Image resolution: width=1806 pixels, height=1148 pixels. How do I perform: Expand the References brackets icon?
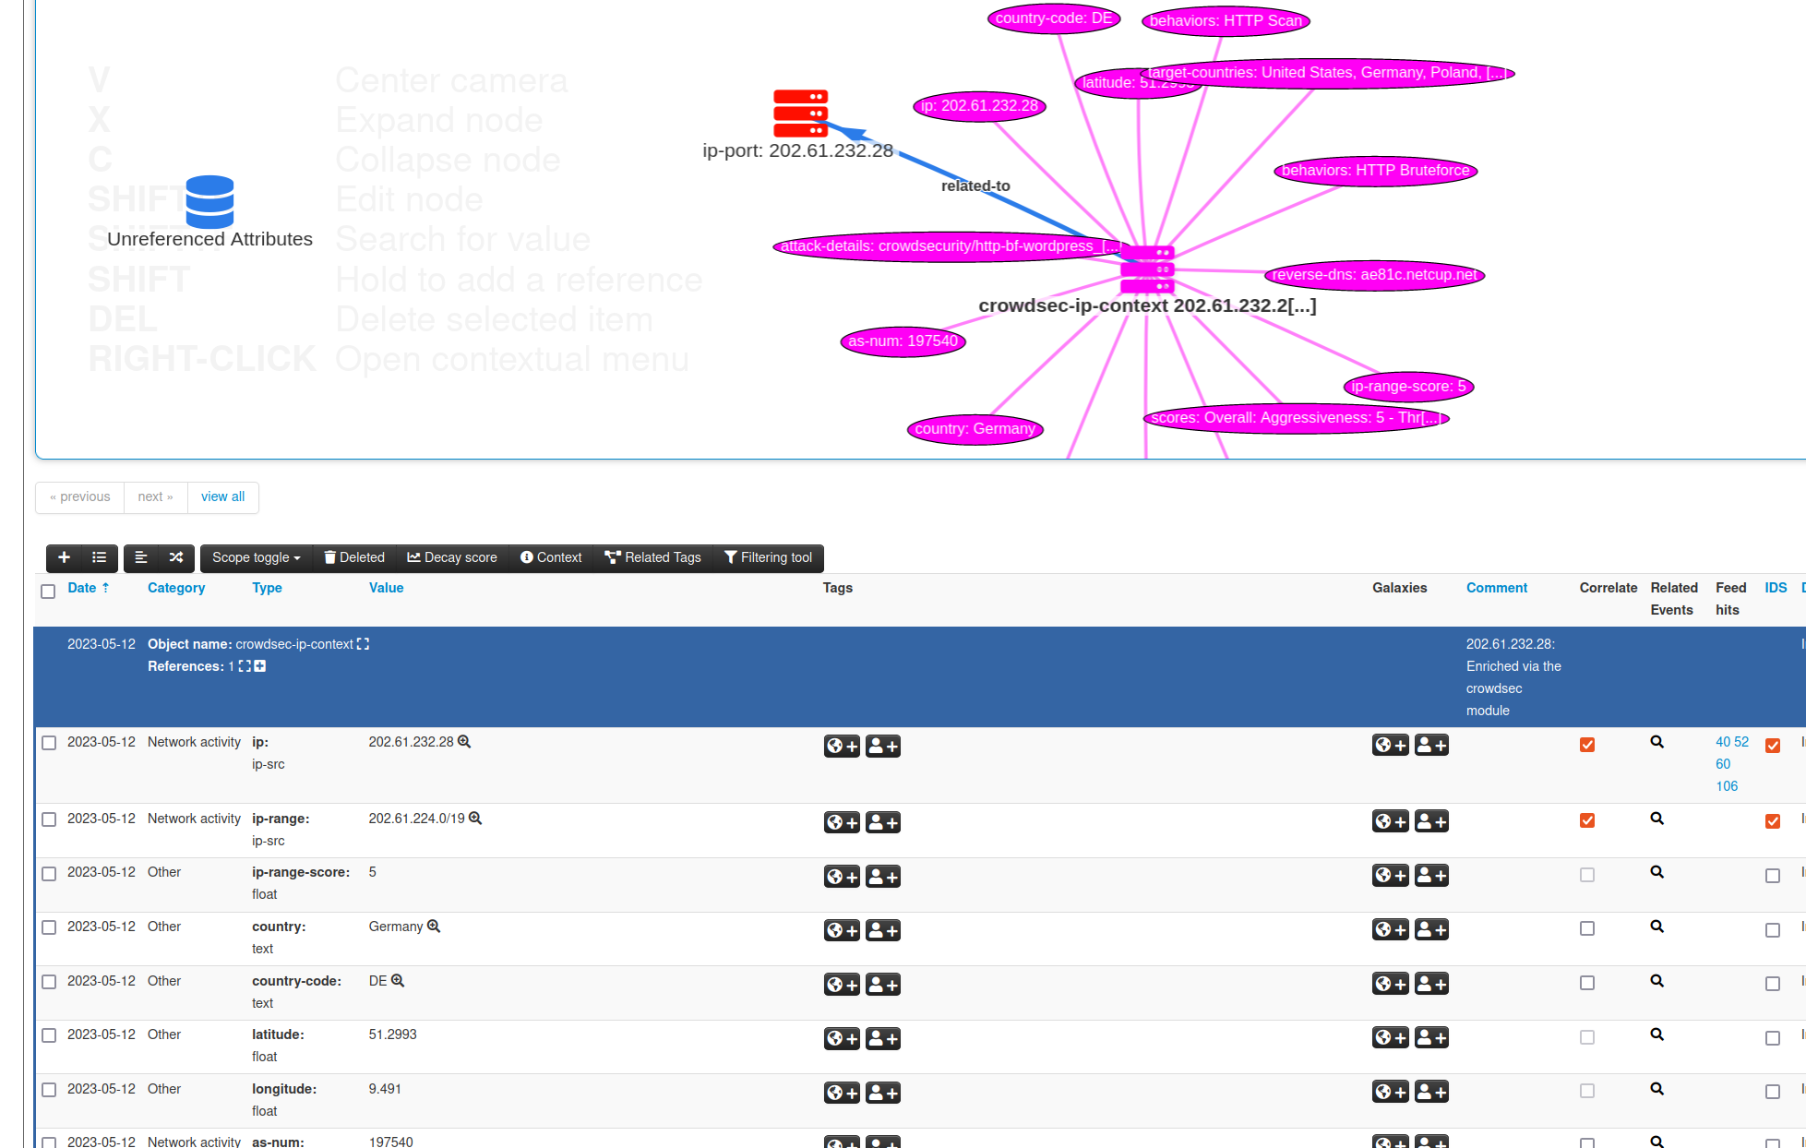coord(245,667)
